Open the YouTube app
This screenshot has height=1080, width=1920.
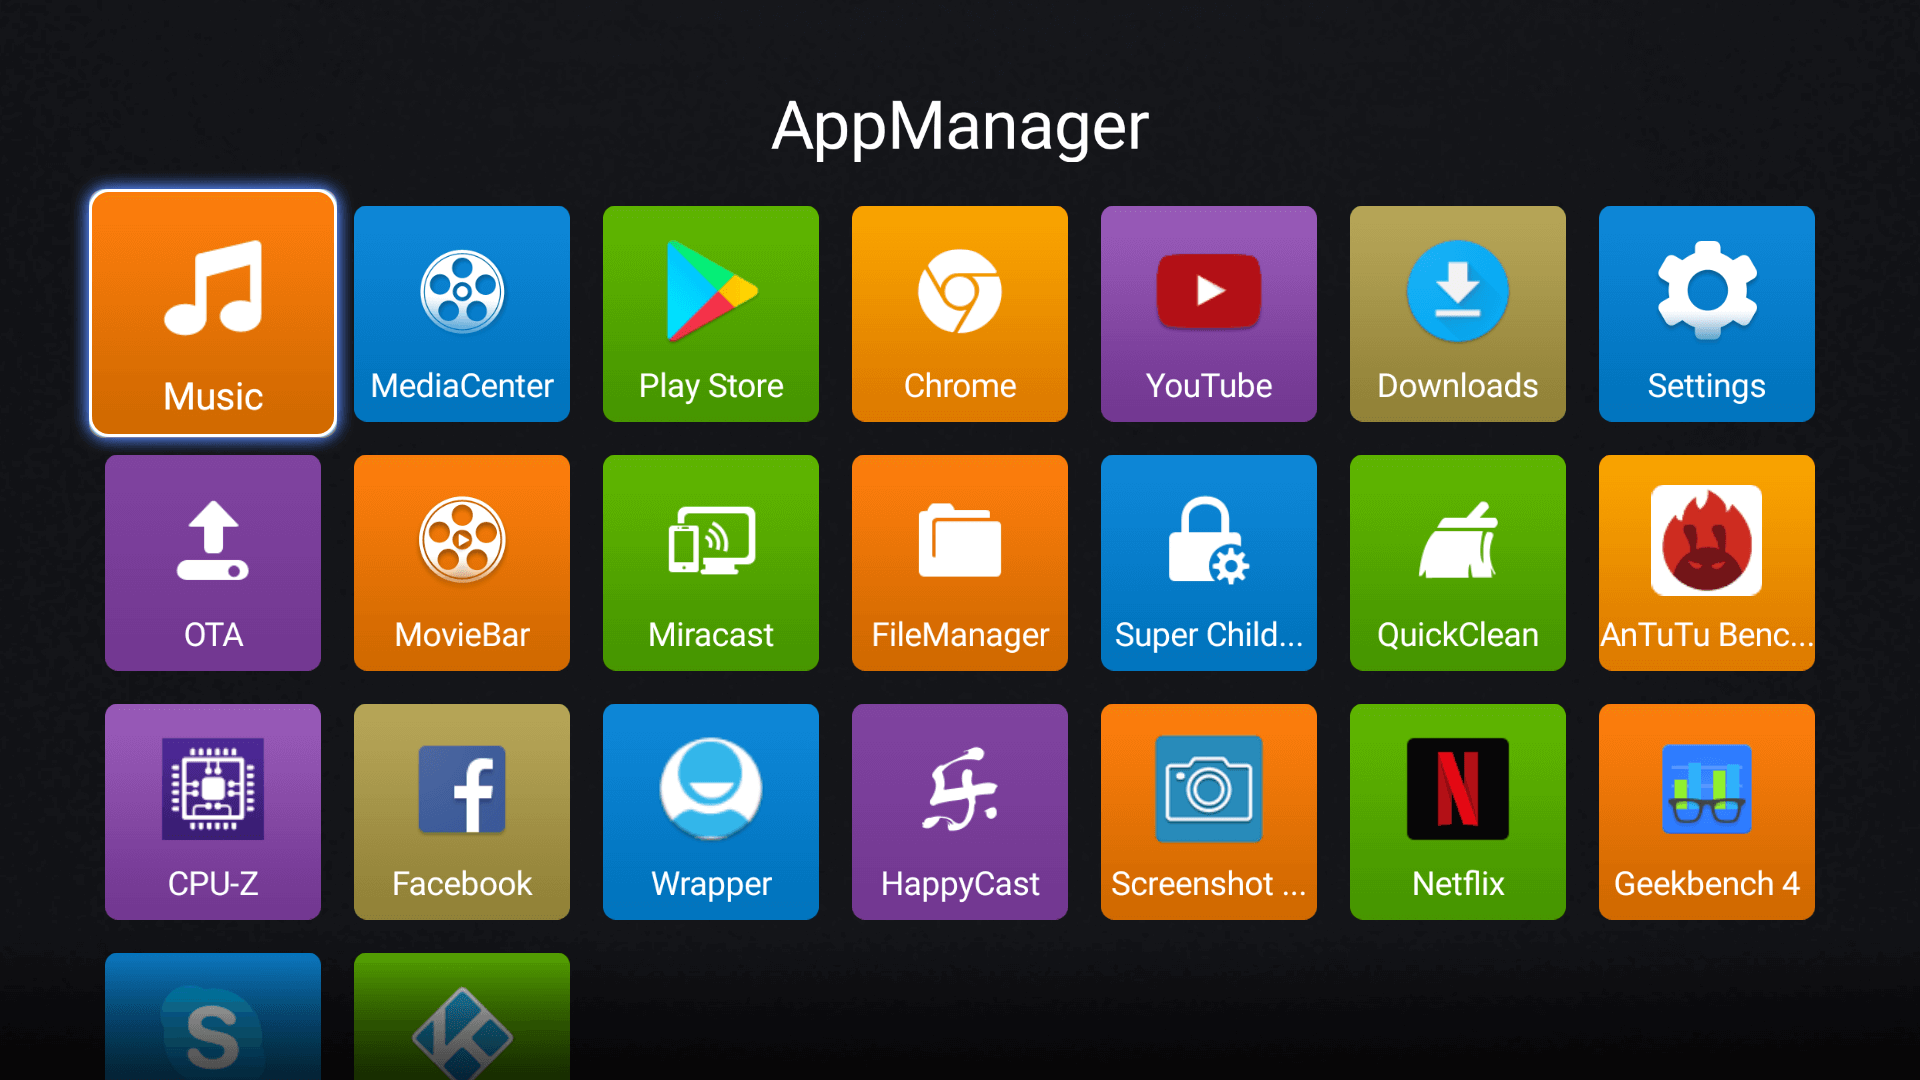coord(1209,313)
